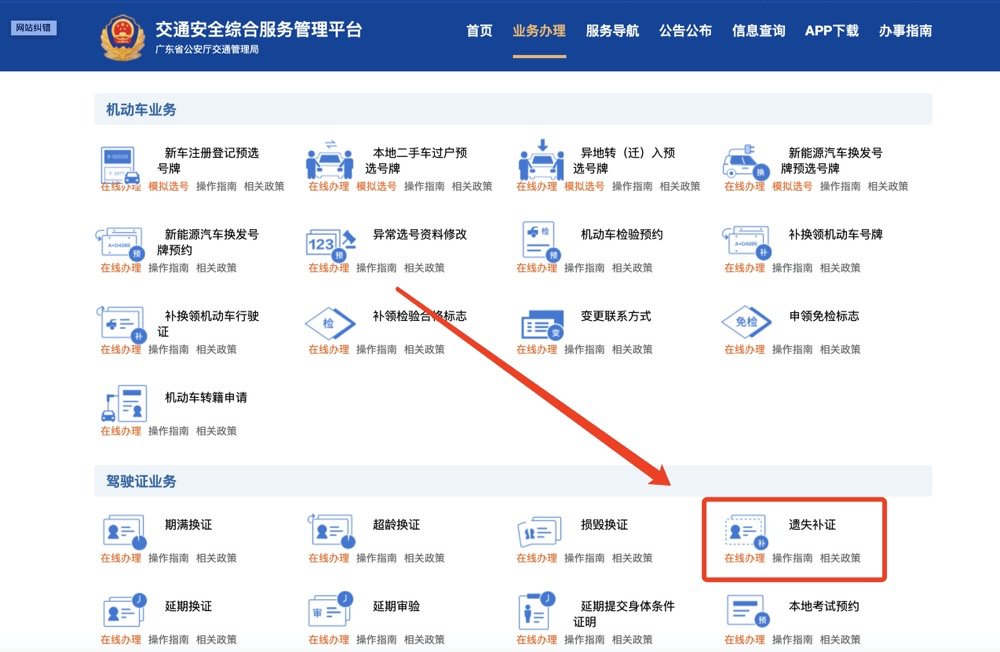Click the 遗失补证 license card icon
Screen dimensions: 1000x652
click(747, 531)
